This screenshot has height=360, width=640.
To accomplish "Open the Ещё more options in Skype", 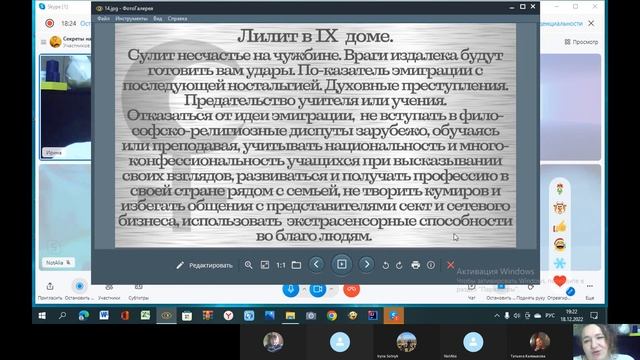I will (x=589, y=291).
